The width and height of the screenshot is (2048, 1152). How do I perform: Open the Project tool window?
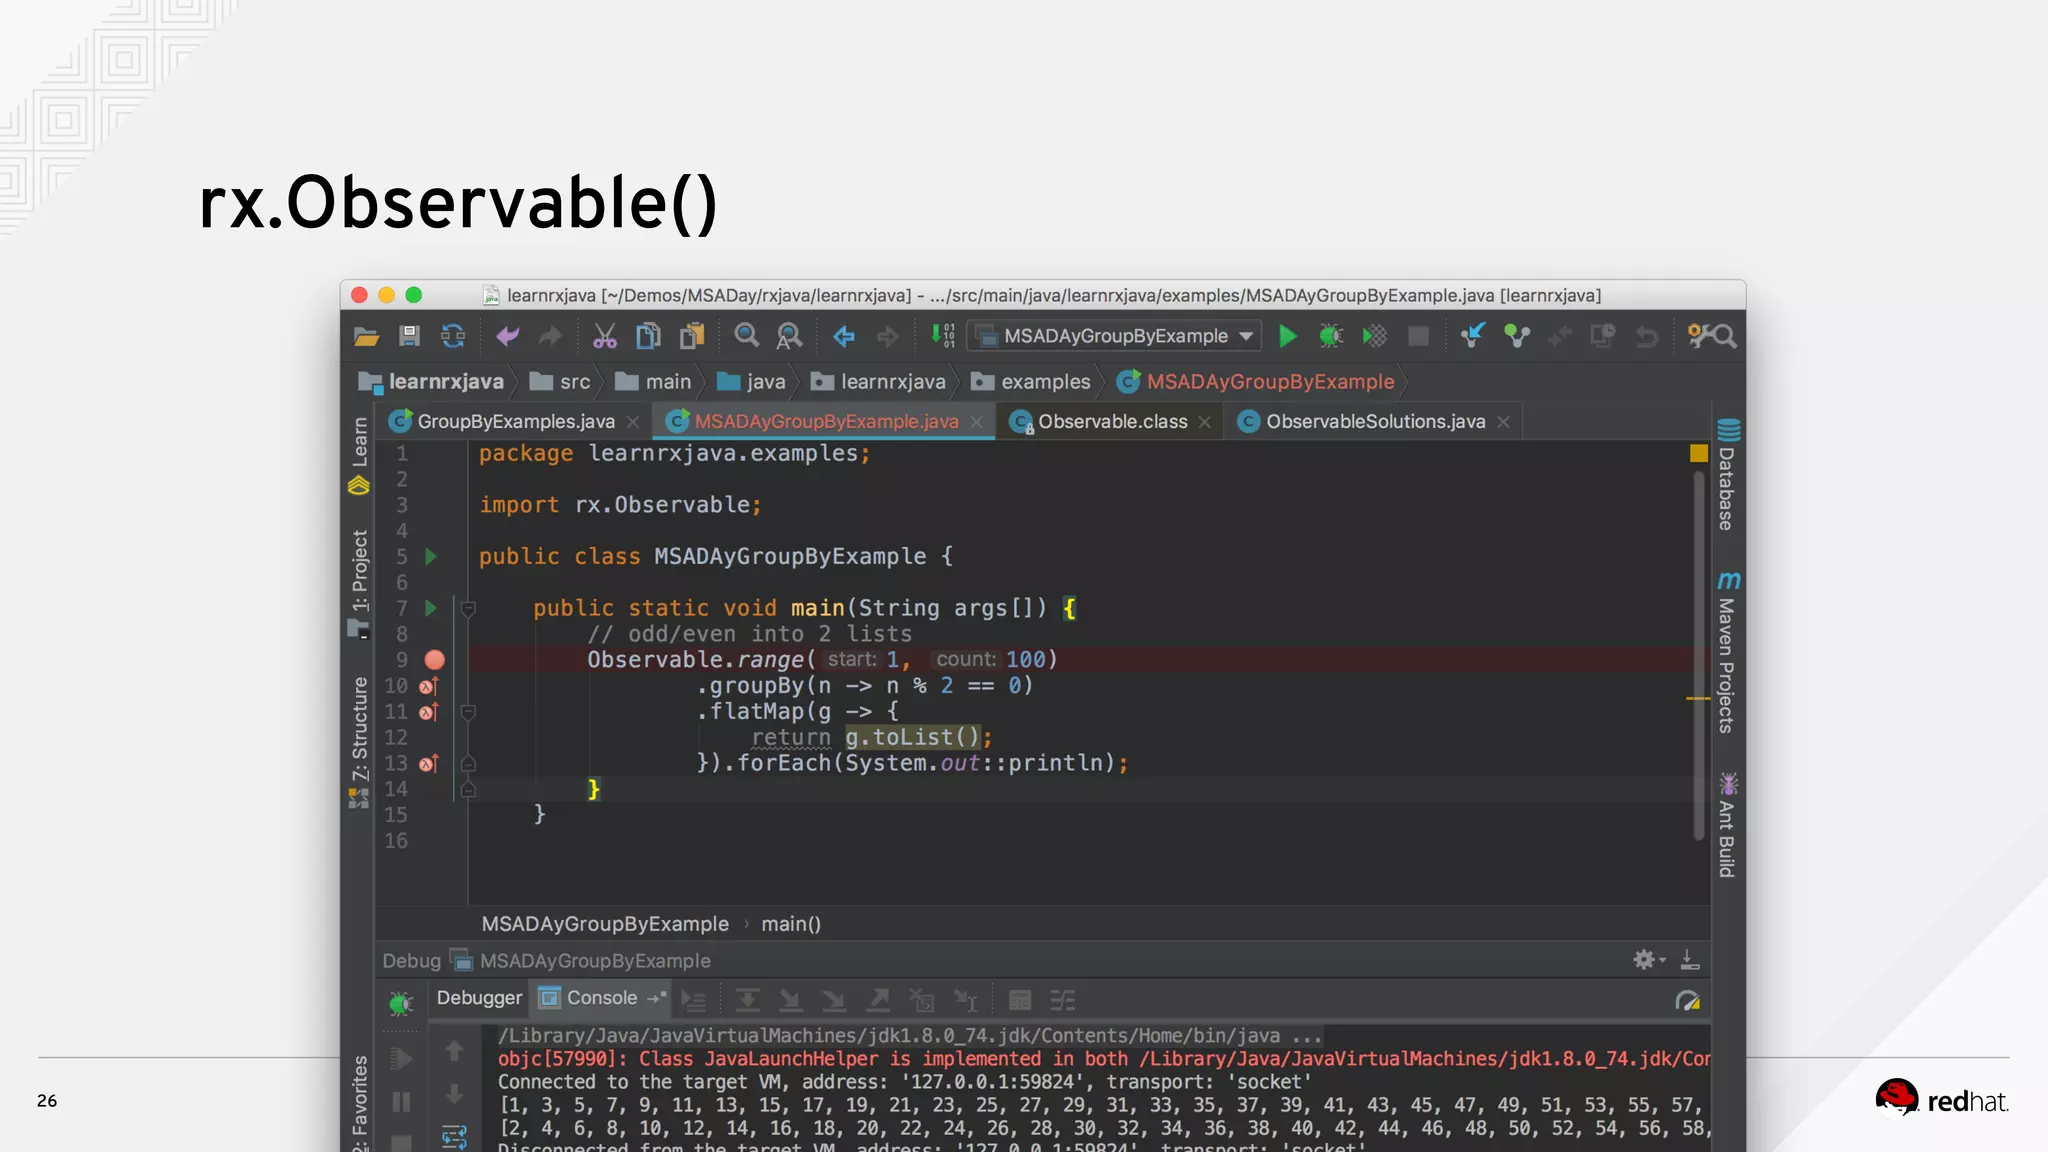359,583
